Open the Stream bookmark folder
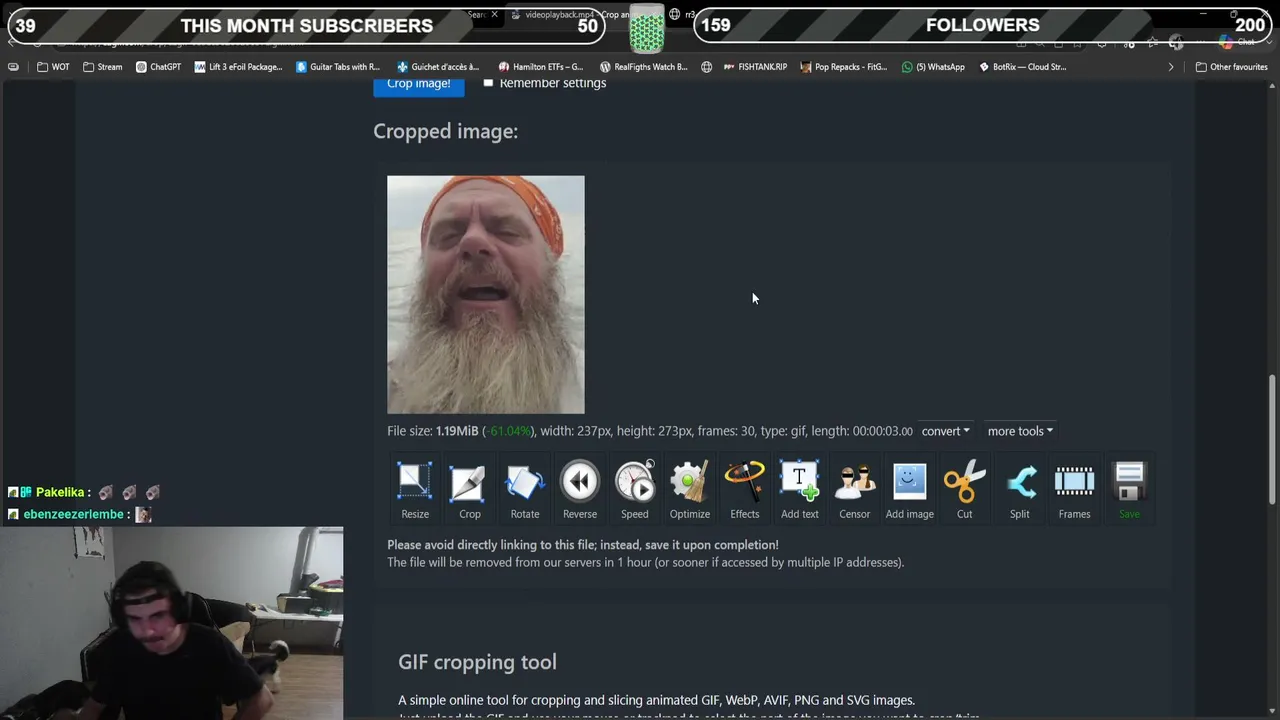 pos(103,67)
